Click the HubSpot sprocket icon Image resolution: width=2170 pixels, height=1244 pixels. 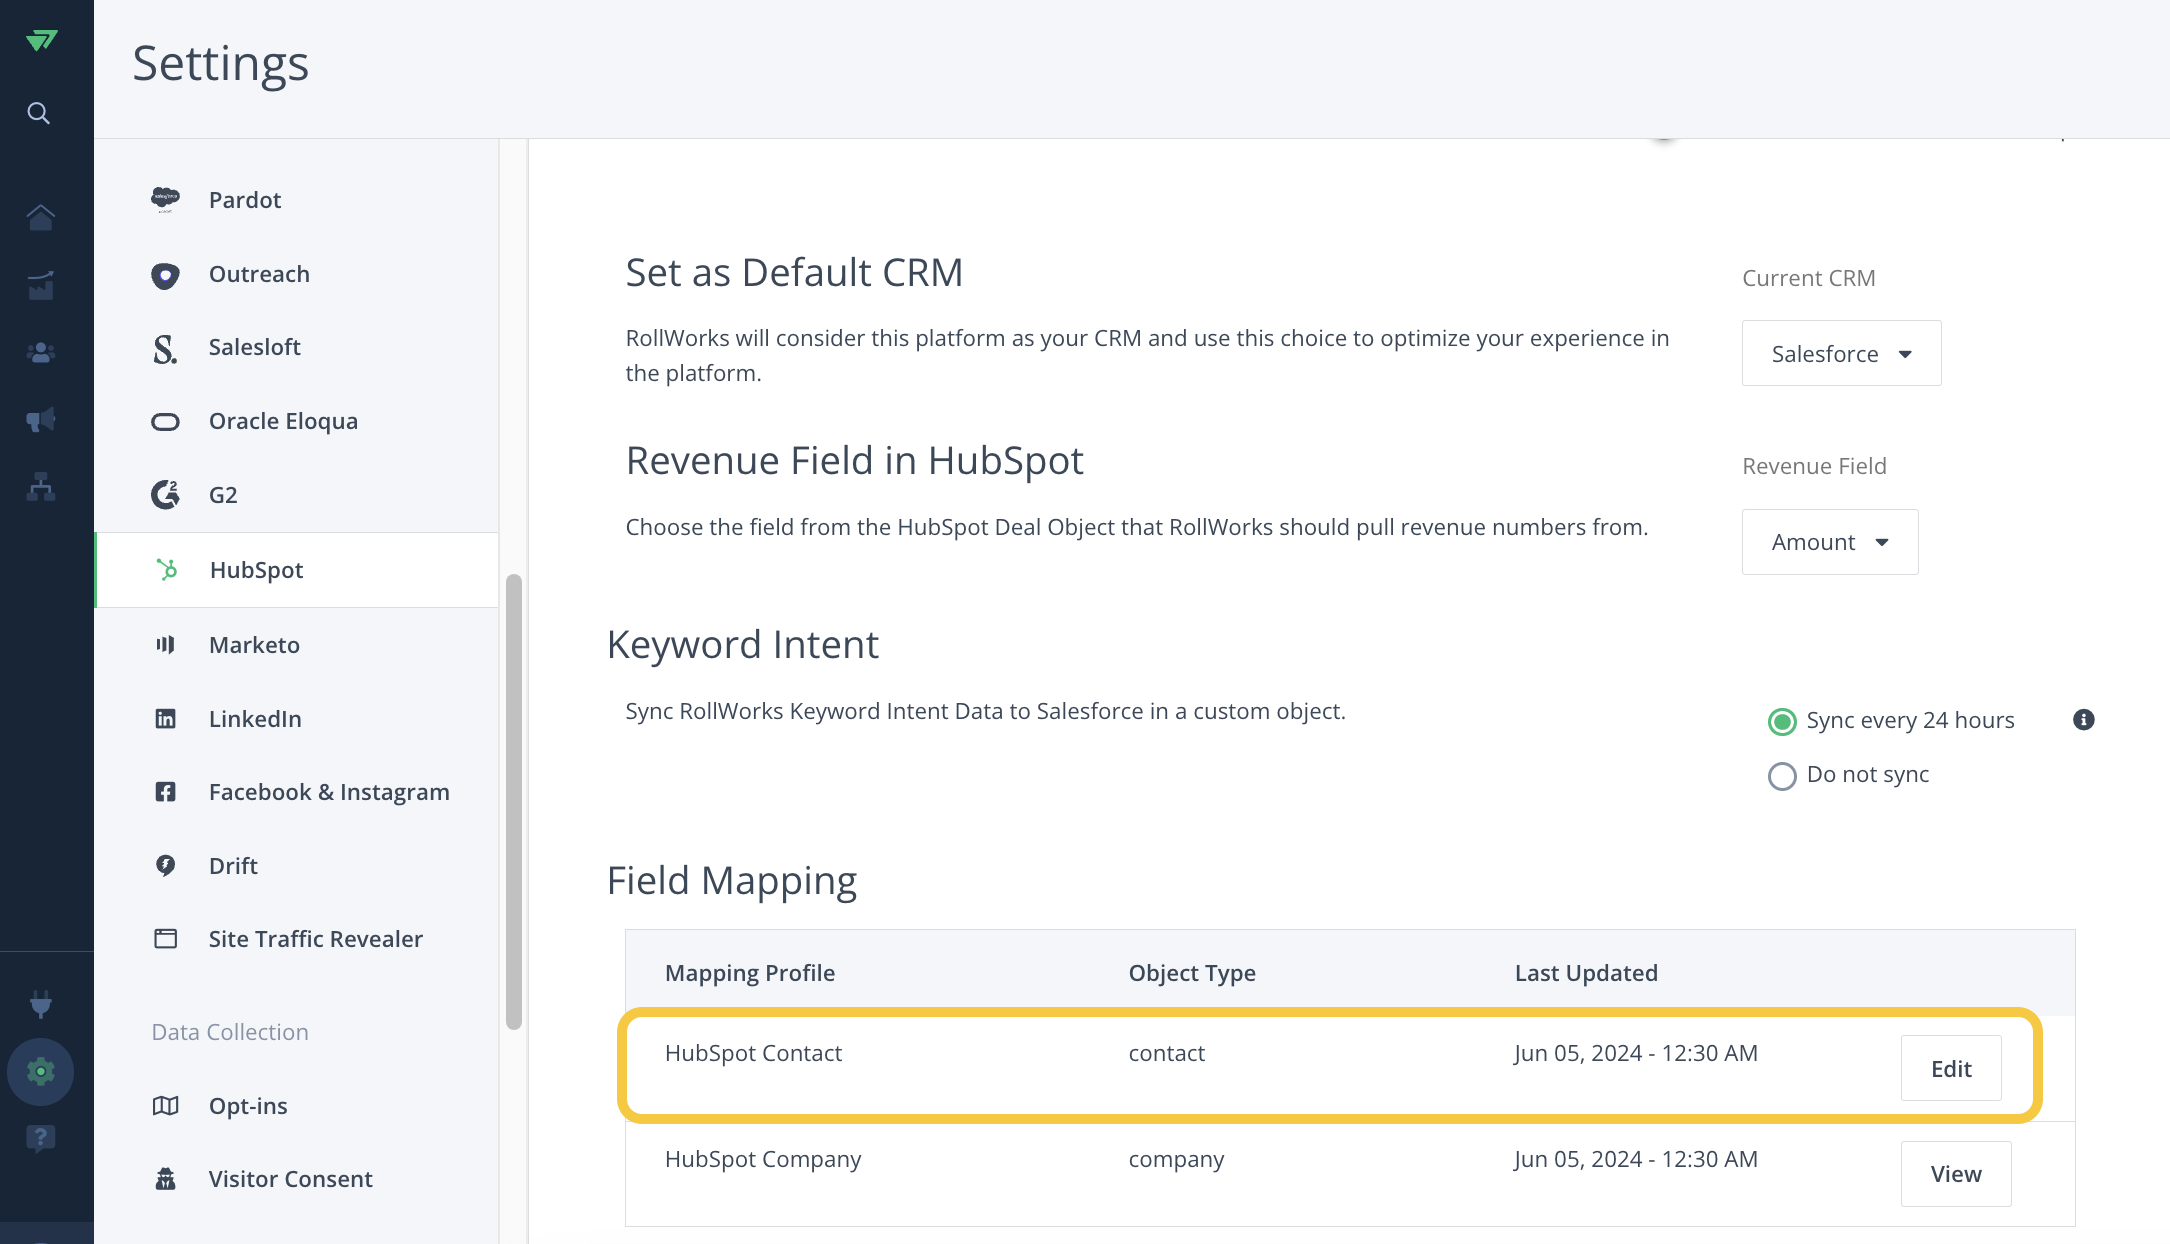167,569
